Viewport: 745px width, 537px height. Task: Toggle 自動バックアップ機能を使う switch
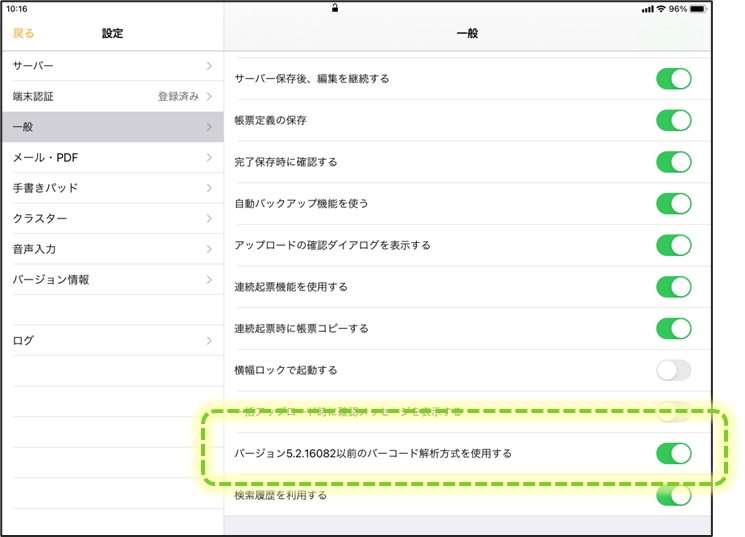click(674, 203)
